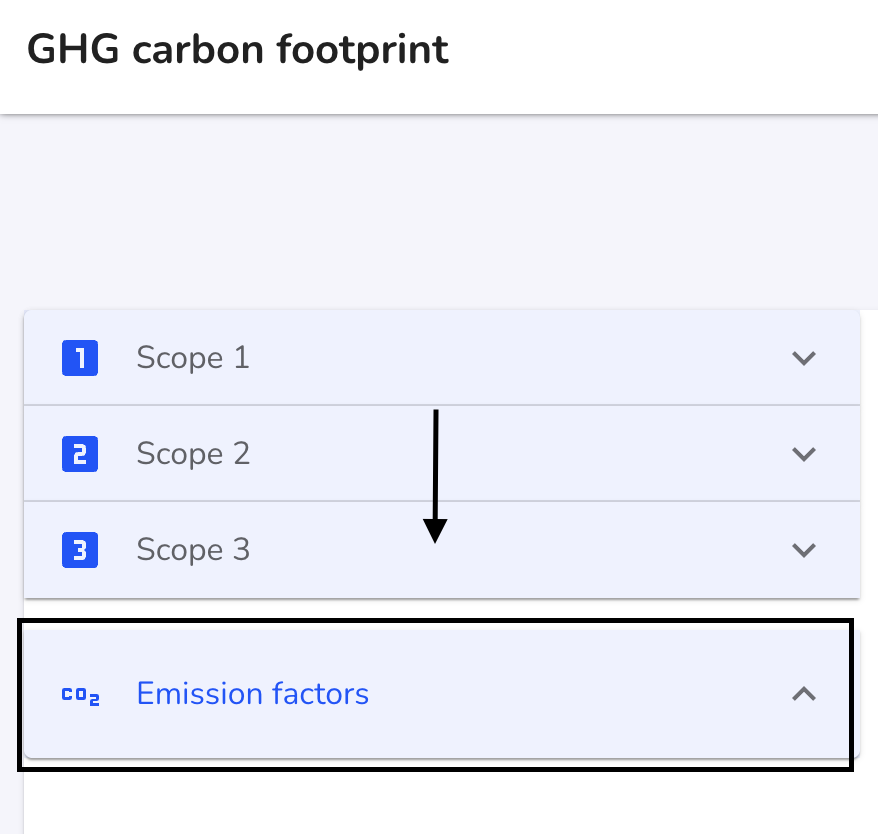
Task: Click the CO2 emission factors icon
Action: [x=81, y=696]
